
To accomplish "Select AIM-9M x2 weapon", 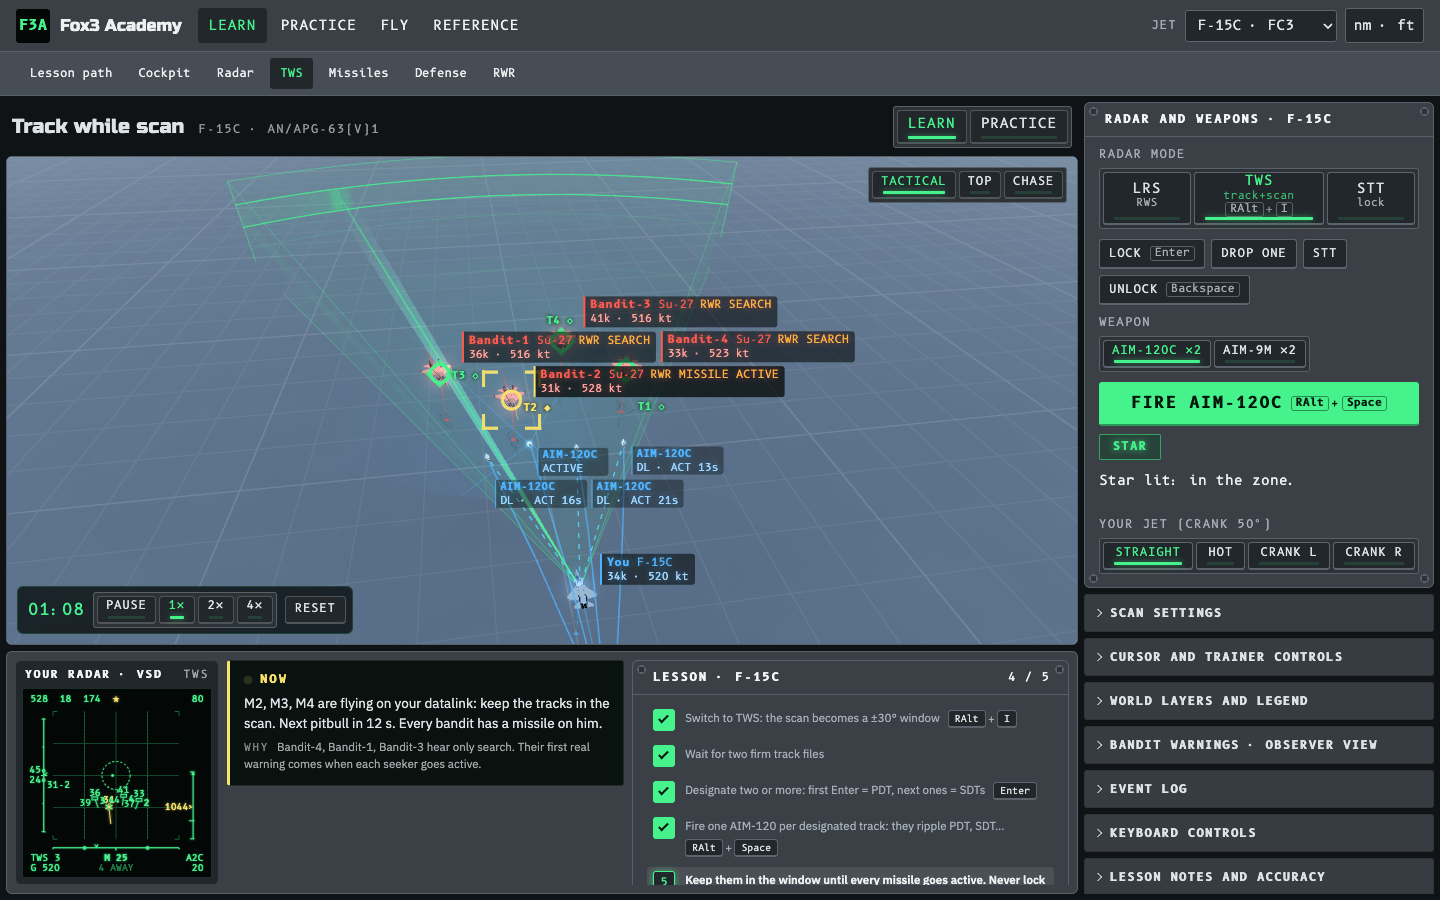I will coord(1260,352).
